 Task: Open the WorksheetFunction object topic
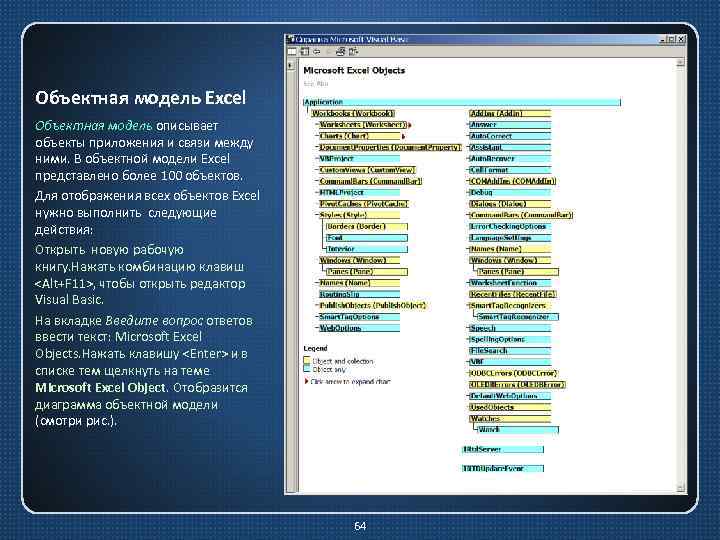(x=510, y=283)
